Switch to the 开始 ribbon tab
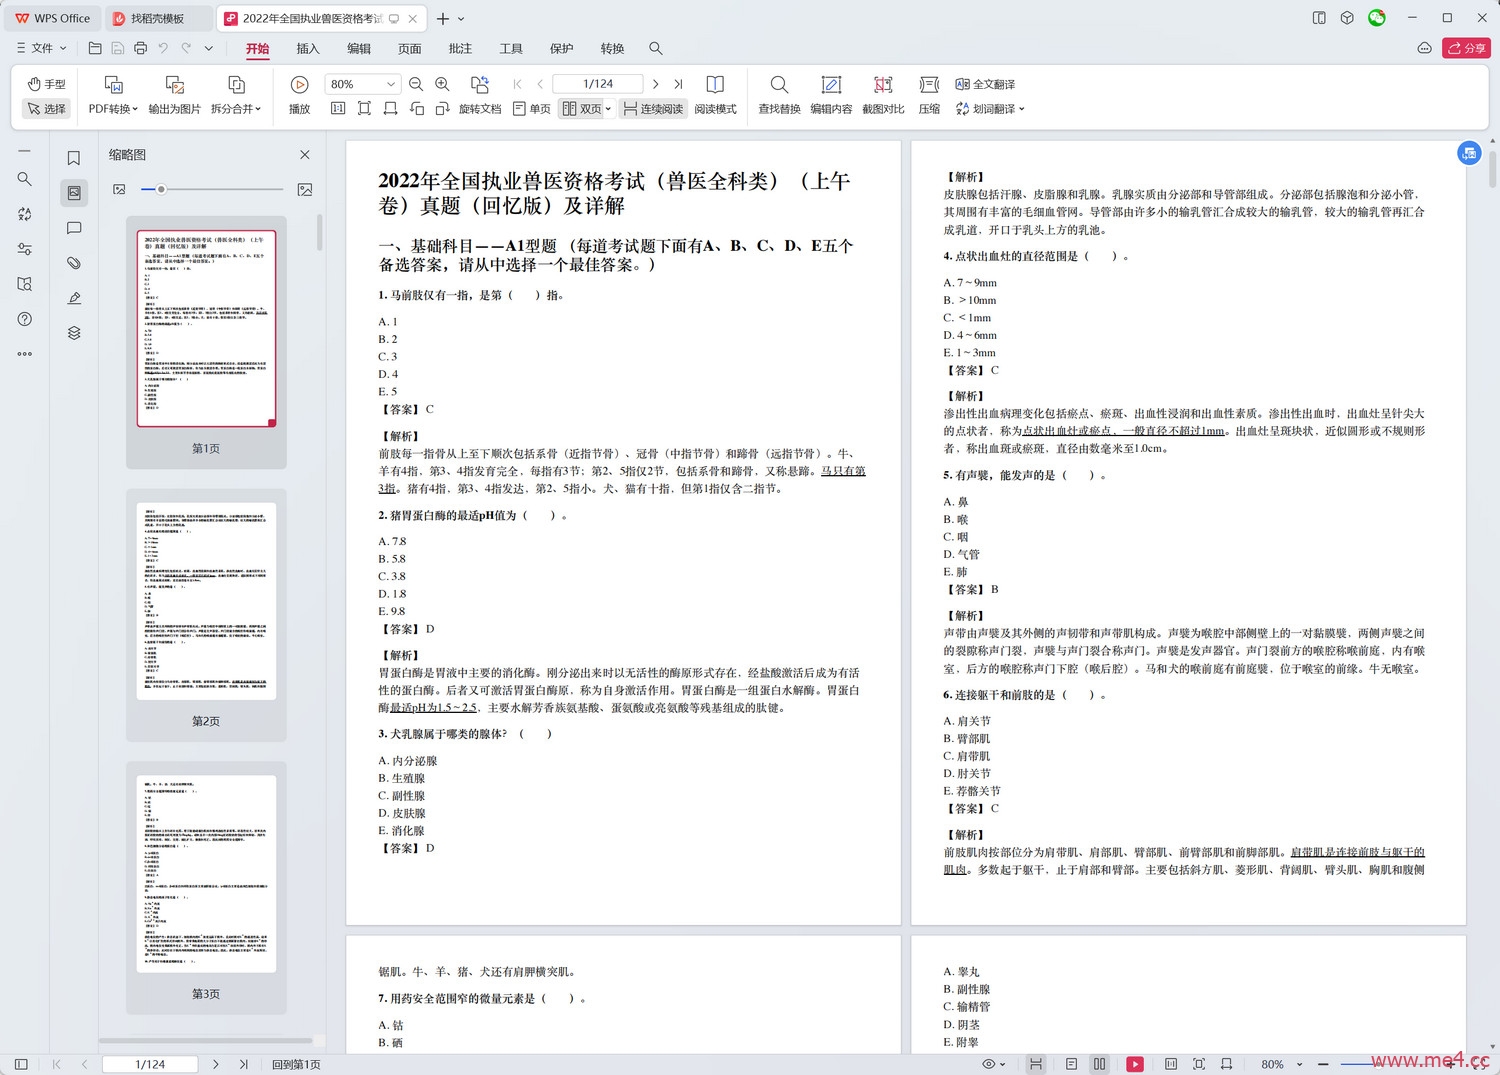Screen dimensions: 1500x1075 [257, 48]
